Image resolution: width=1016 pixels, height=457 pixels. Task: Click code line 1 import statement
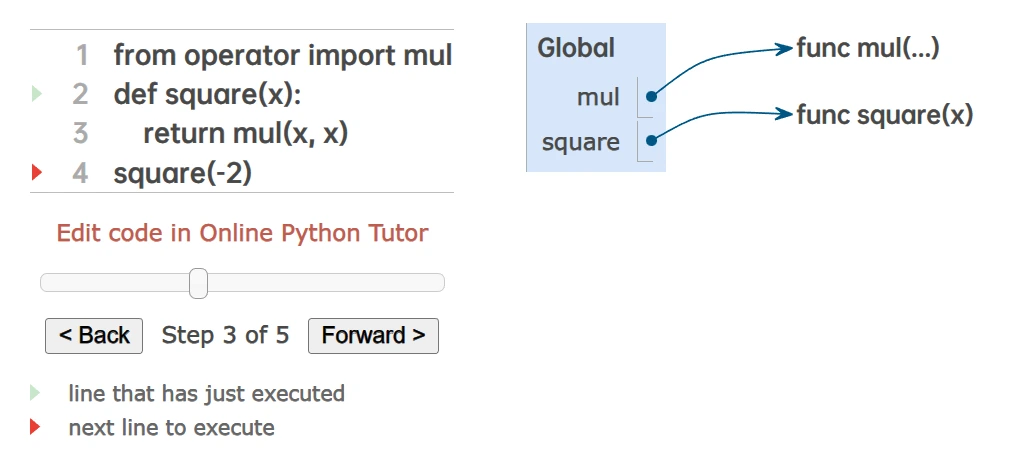pyautogui.click(x=283, y=56)
